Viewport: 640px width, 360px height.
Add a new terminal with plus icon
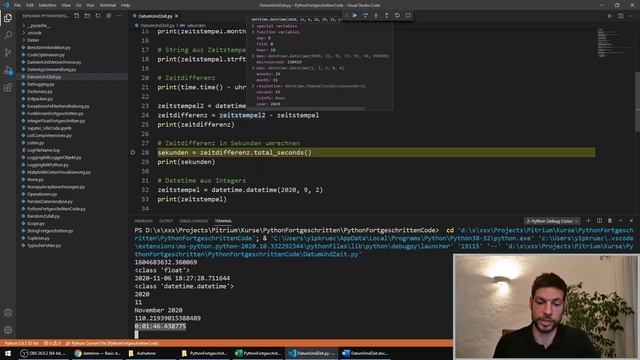(x=588, y=221)
